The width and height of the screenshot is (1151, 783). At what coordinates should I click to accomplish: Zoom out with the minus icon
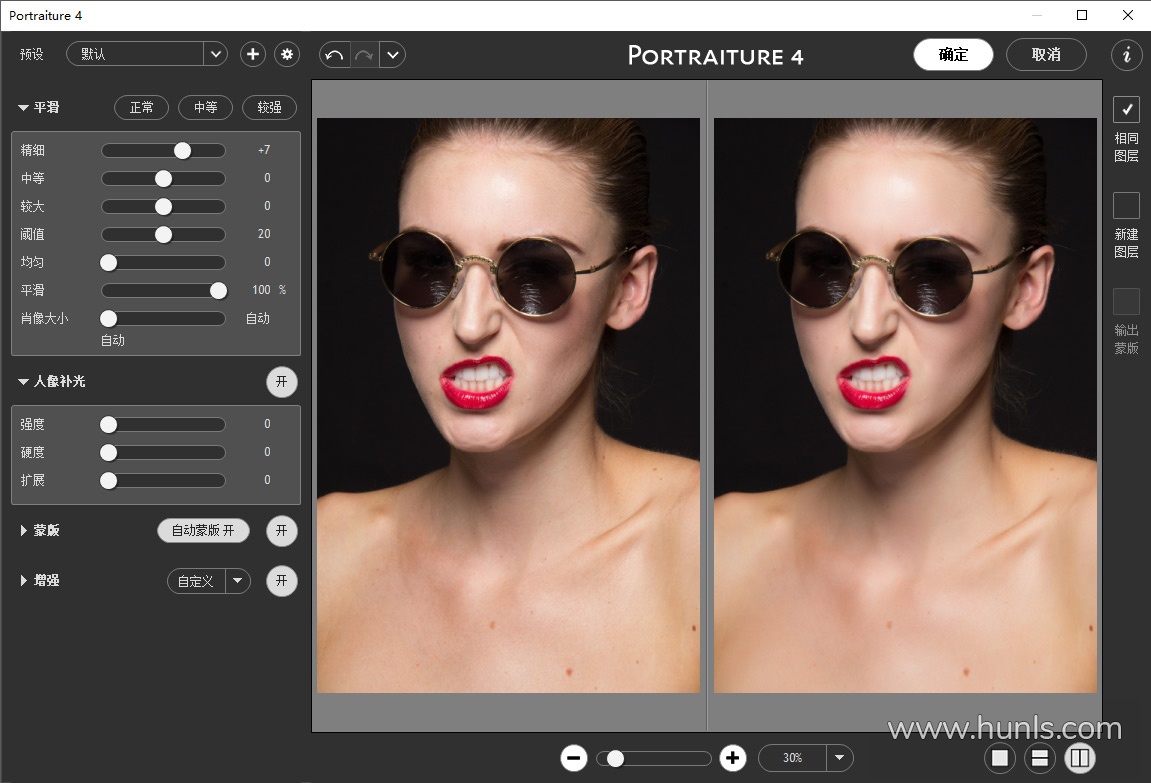point(574,758)
